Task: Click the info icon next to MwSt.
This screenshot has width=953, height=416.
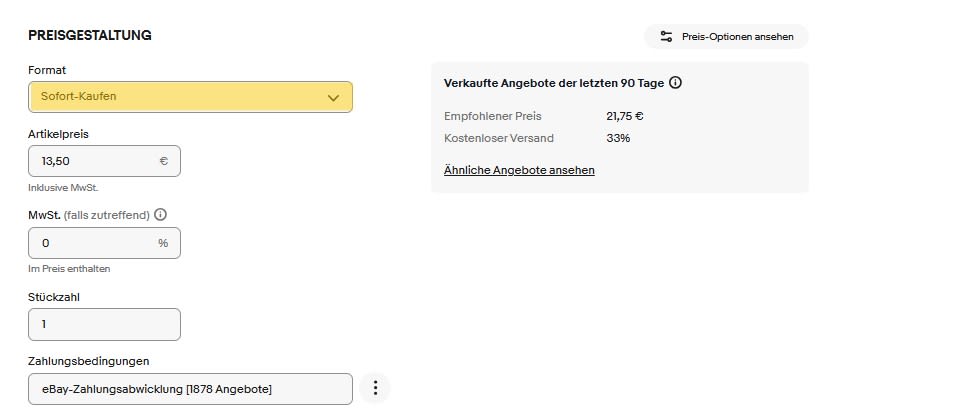Action: coord(160,215)
